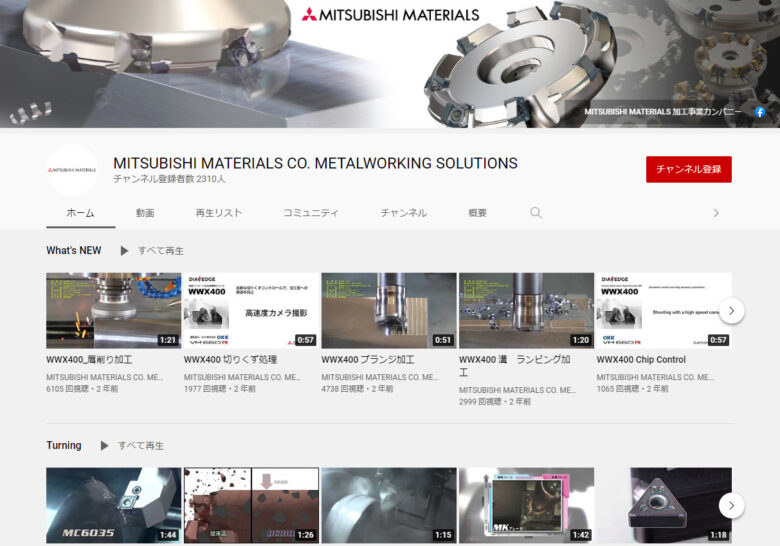Click すべて再生 next to What's NEW
Image resolution: width=780 pixels, height=546 pixels.
tap(161, 251)
